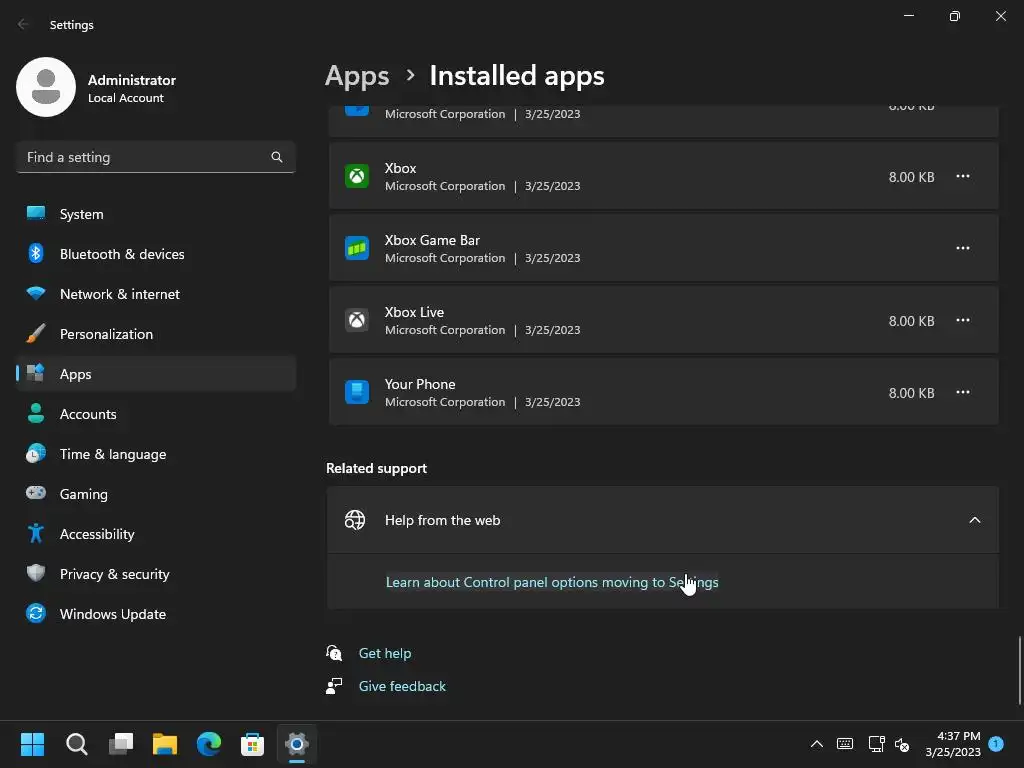Viewport: 1024px width, 768px height.
Task: Click the Your Phone app icon
Action: point(357,393)
